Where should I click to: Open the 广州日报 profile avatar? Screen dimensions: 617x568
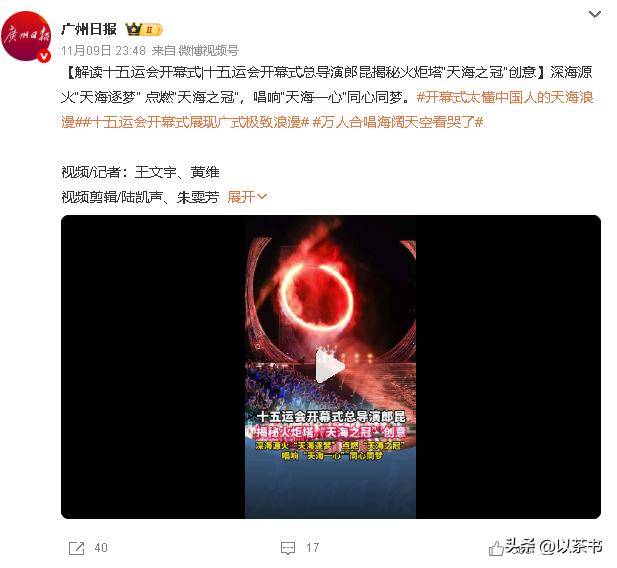click(x=26, y=36)
